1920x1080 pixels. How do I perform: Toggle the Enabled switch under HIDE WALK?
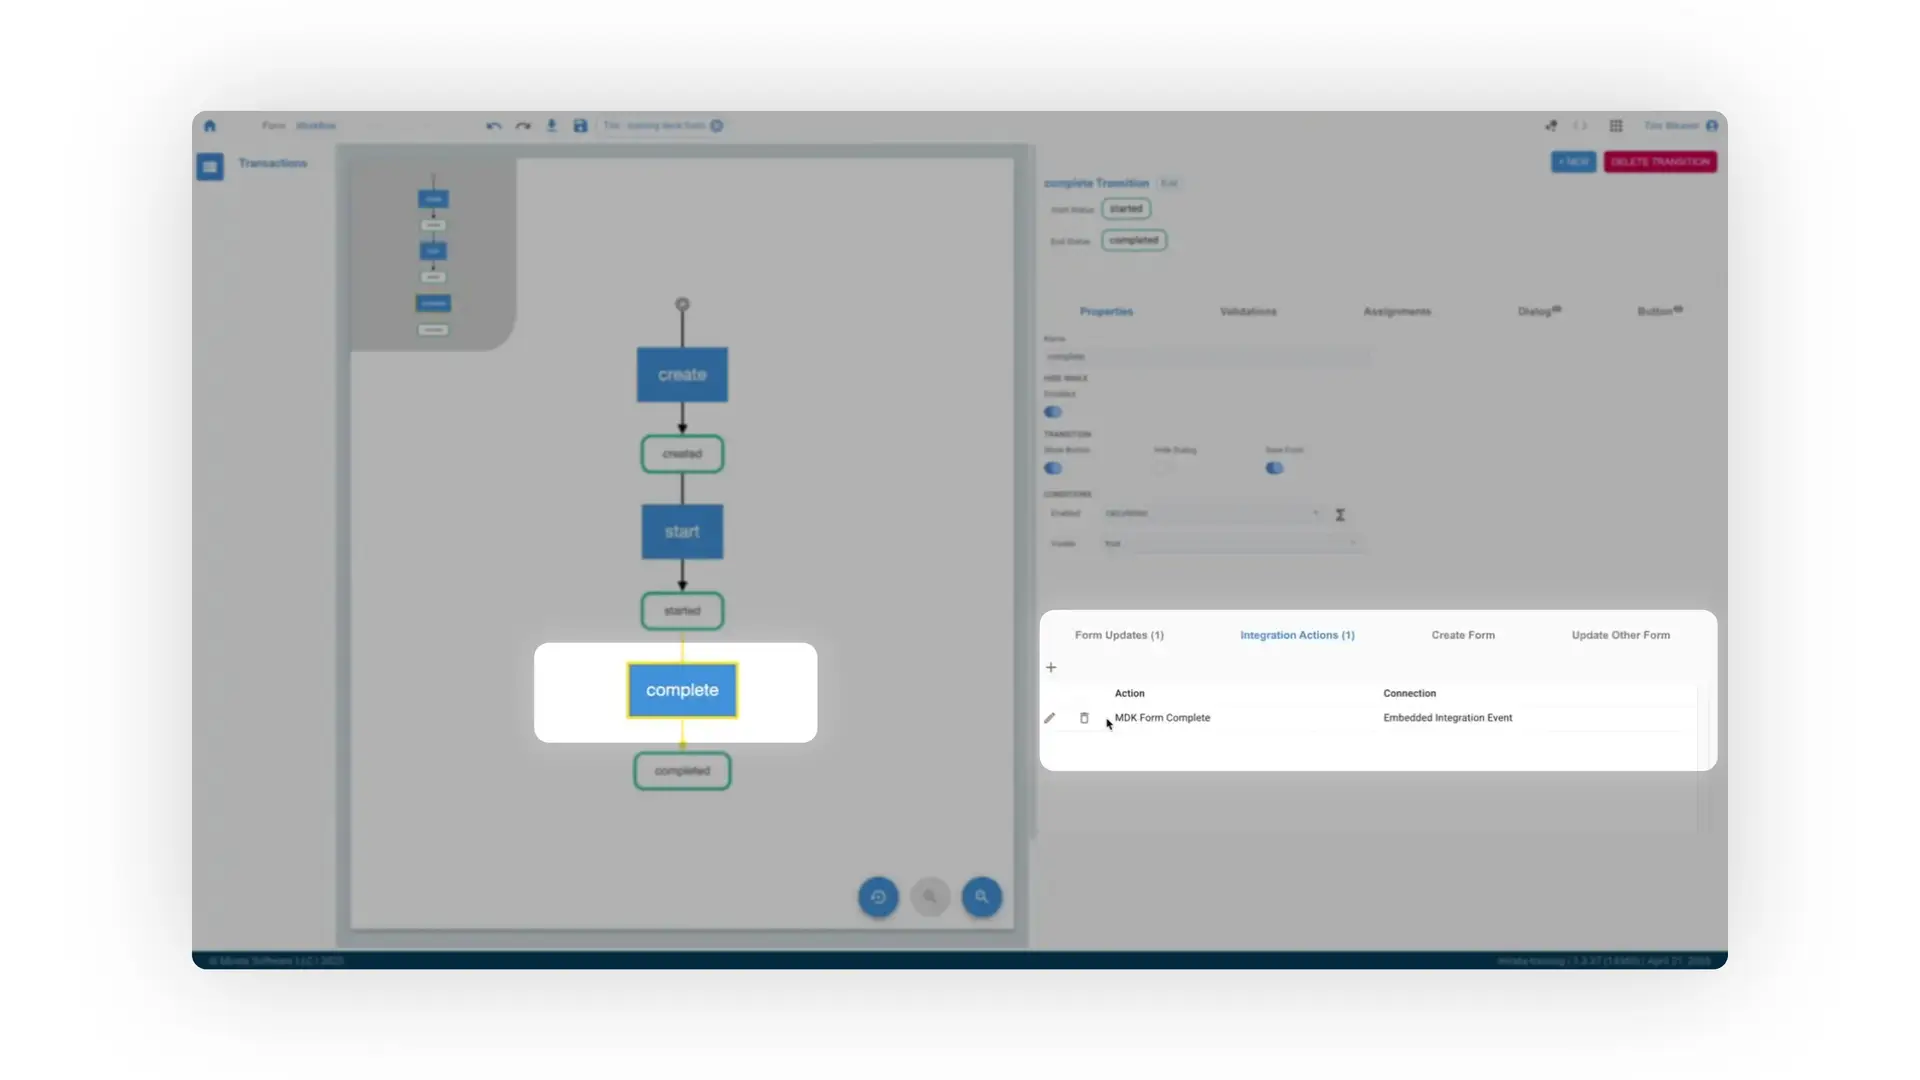point(1054,412)
